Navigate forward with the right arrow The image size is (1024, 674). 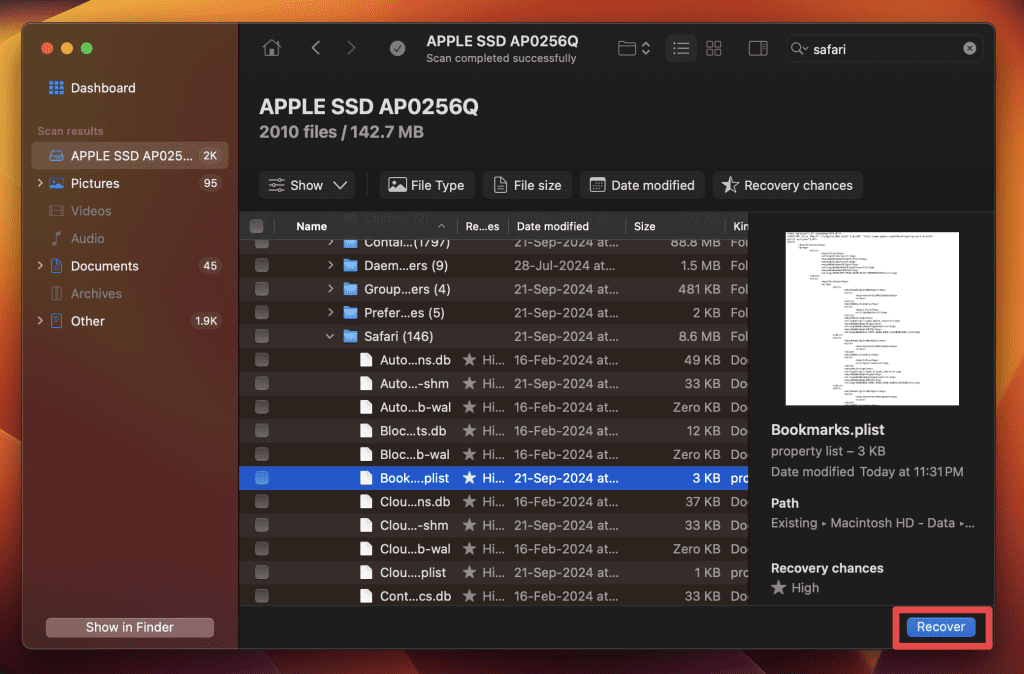pyautogui.click(x=351, y=48)
